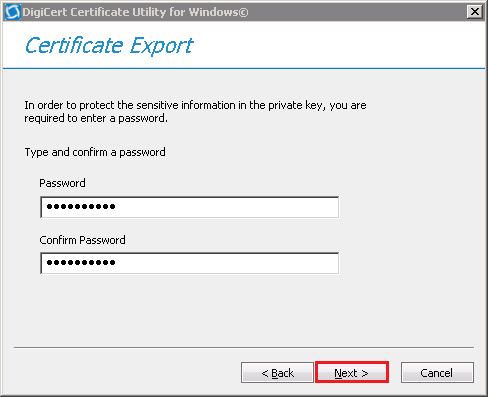This screenshot has height=397, width=488.
Task: Cancel the certificate export
Action: [437, 373]
